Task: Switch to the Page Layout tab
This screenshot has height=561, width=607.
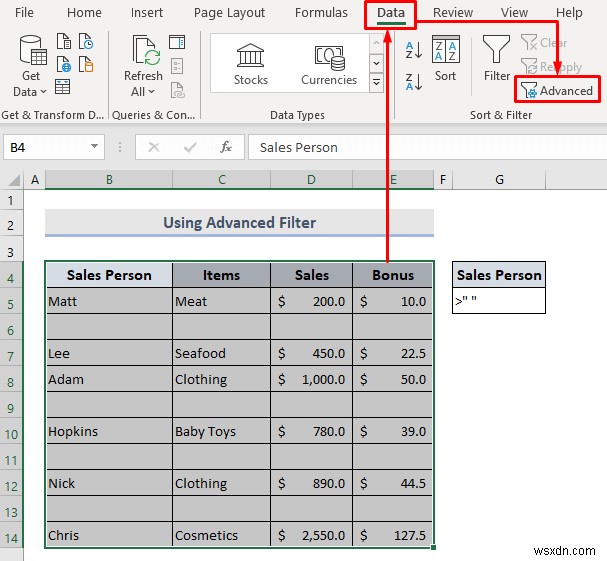Action: [x=229, y=13]
